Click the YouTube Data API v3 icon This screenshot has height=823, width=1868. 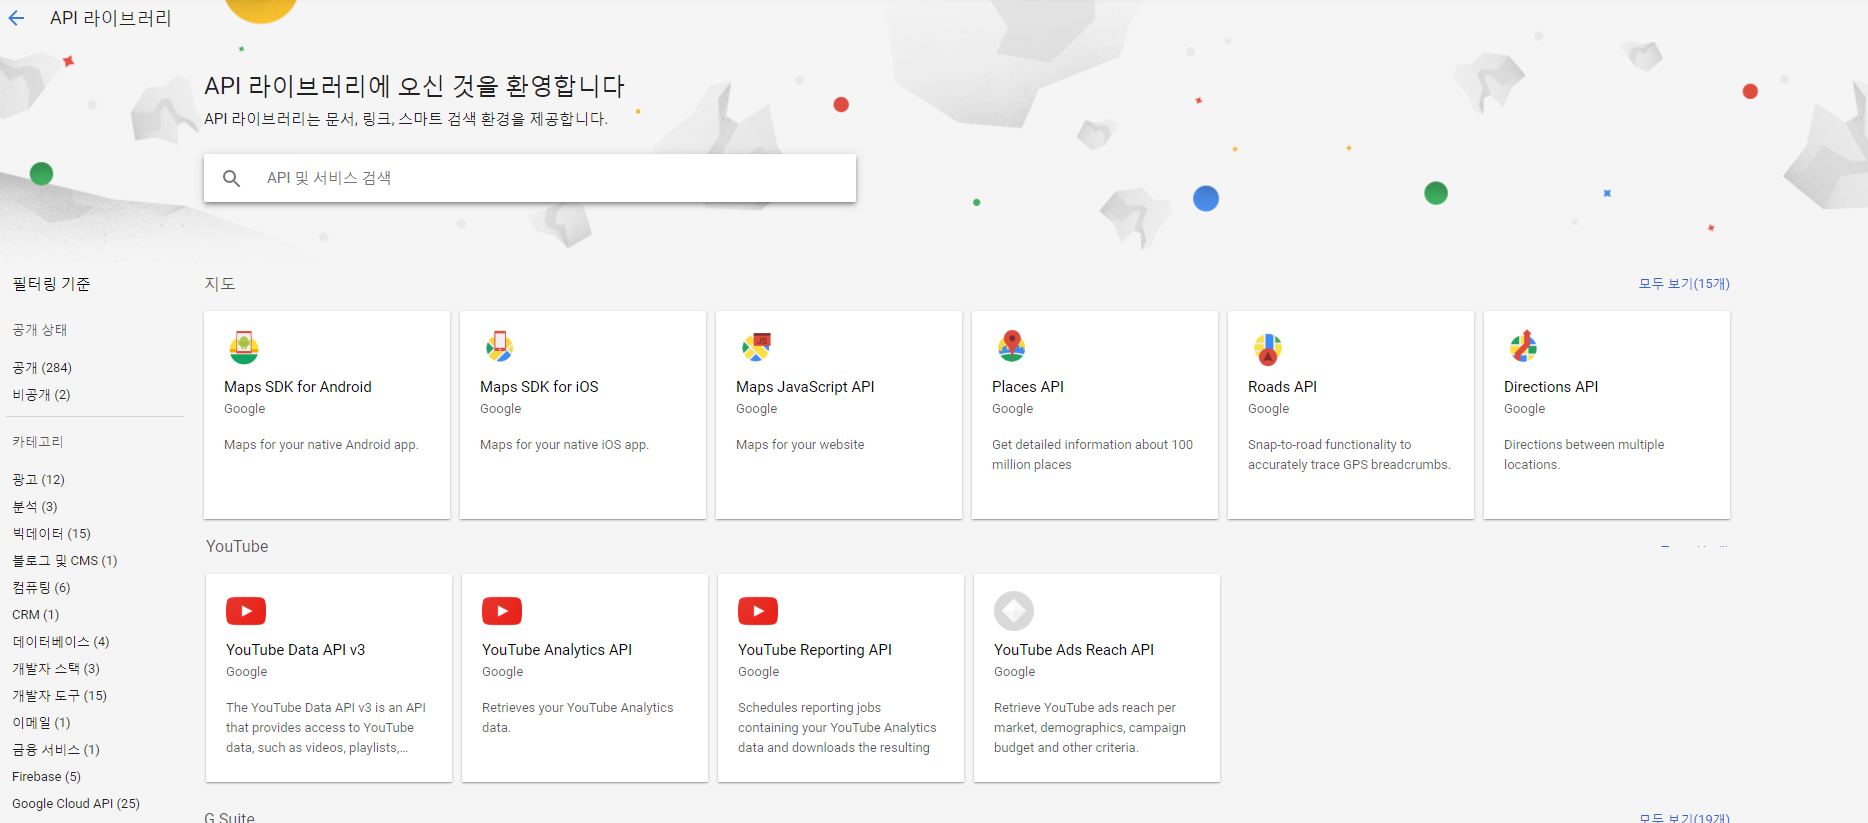point(246,610)
